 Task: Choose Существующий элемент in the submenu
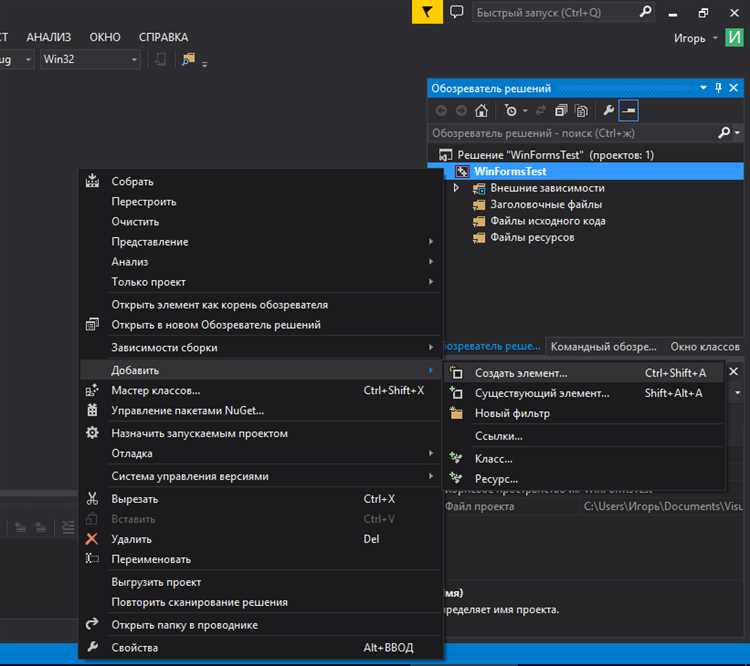click(x=585, y=393)
